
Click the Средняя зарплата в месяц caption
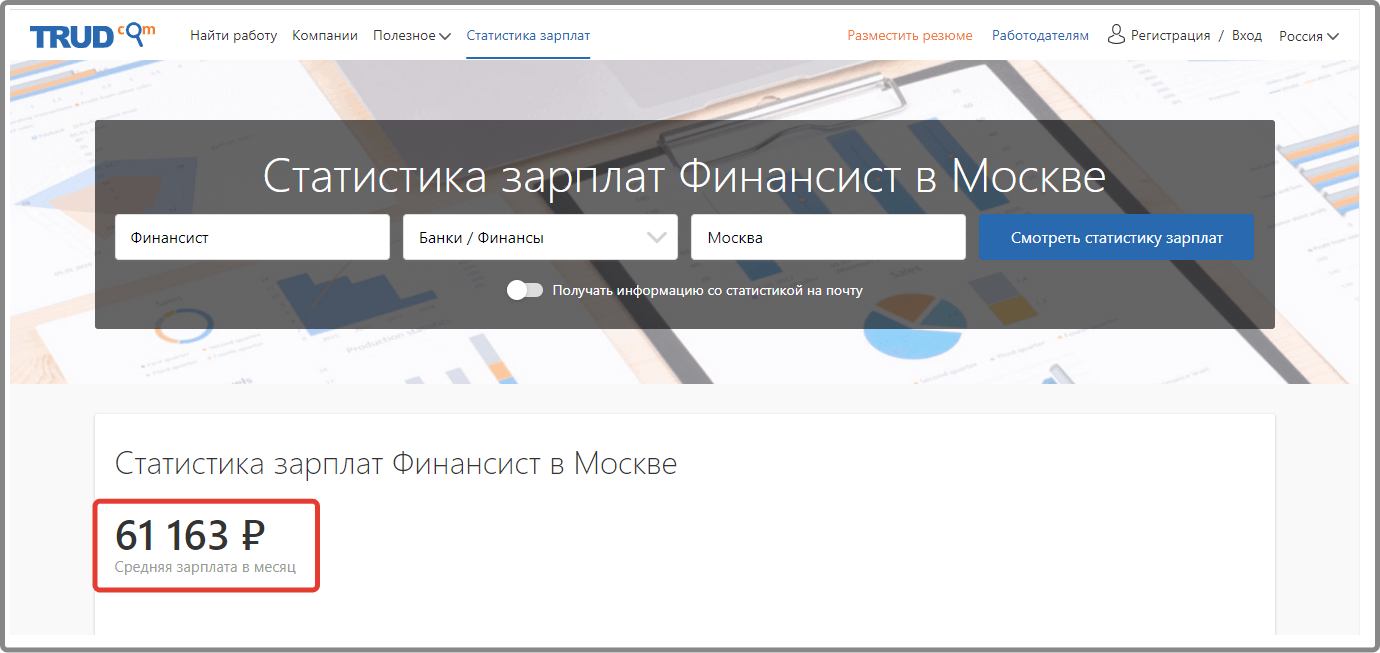pos(205,568)
